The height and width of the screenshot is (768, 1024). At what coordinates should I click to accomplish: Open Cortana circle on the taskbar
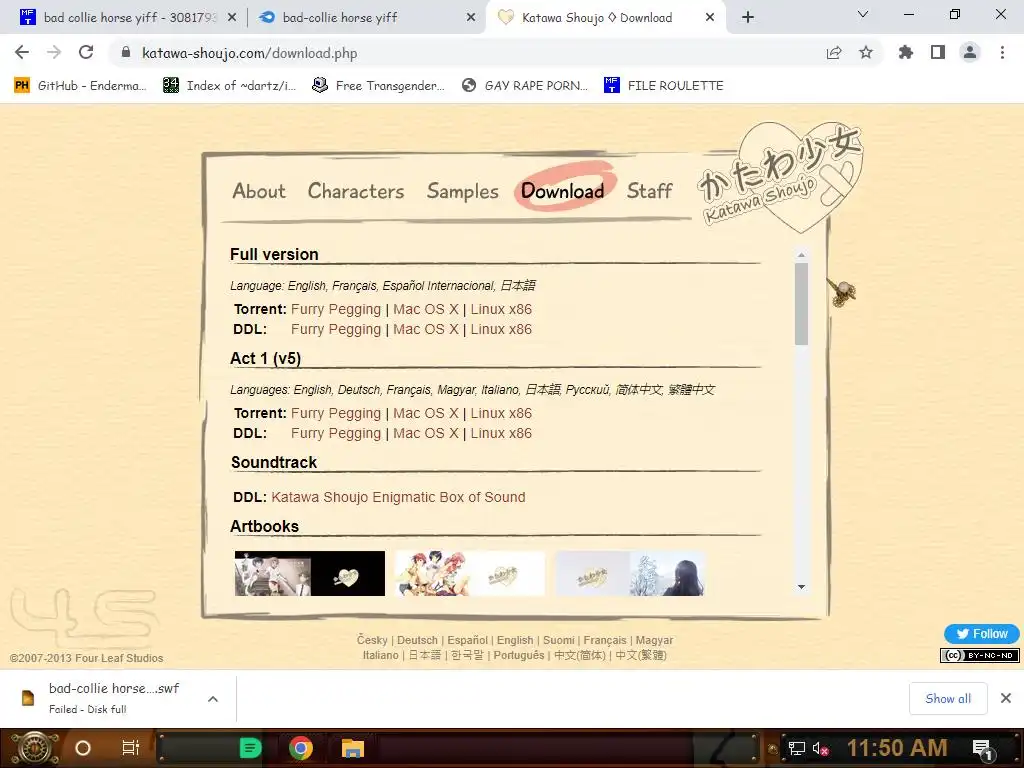pyautogui.click(x=83, y=748)
